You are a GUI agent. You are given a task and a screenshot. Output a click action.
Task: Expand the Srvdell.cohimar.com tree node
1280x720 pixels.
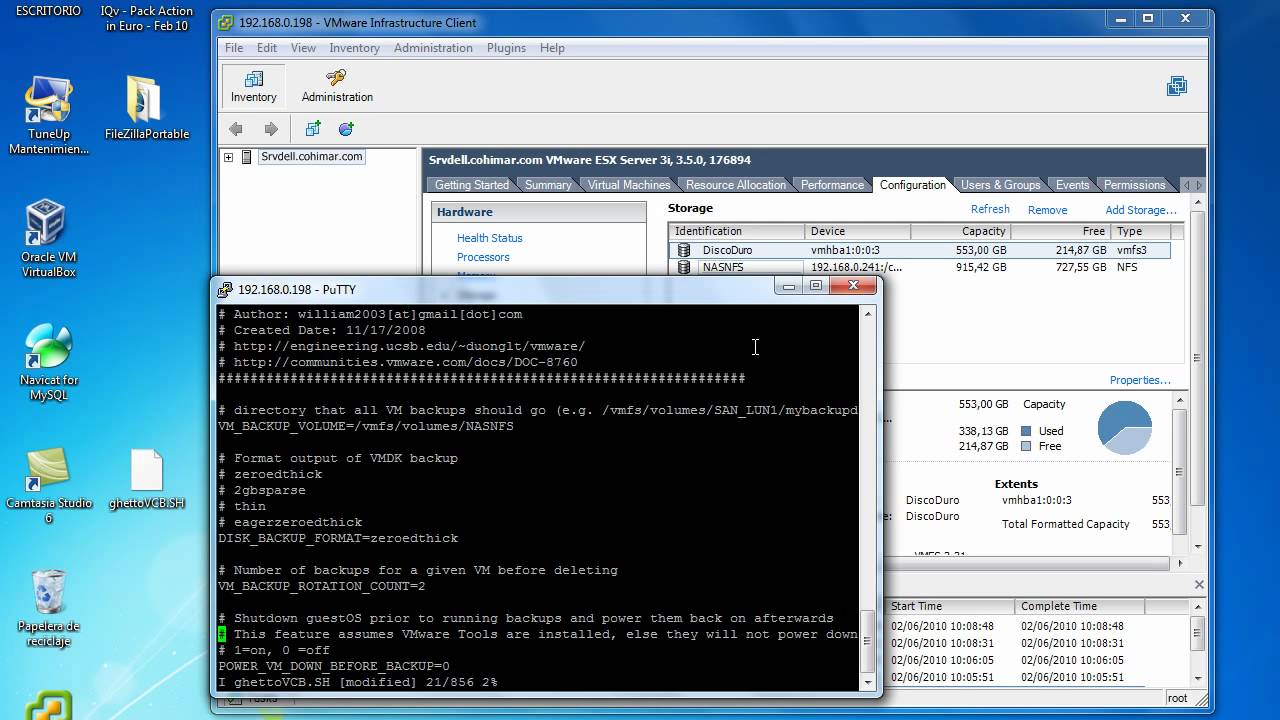229,157
